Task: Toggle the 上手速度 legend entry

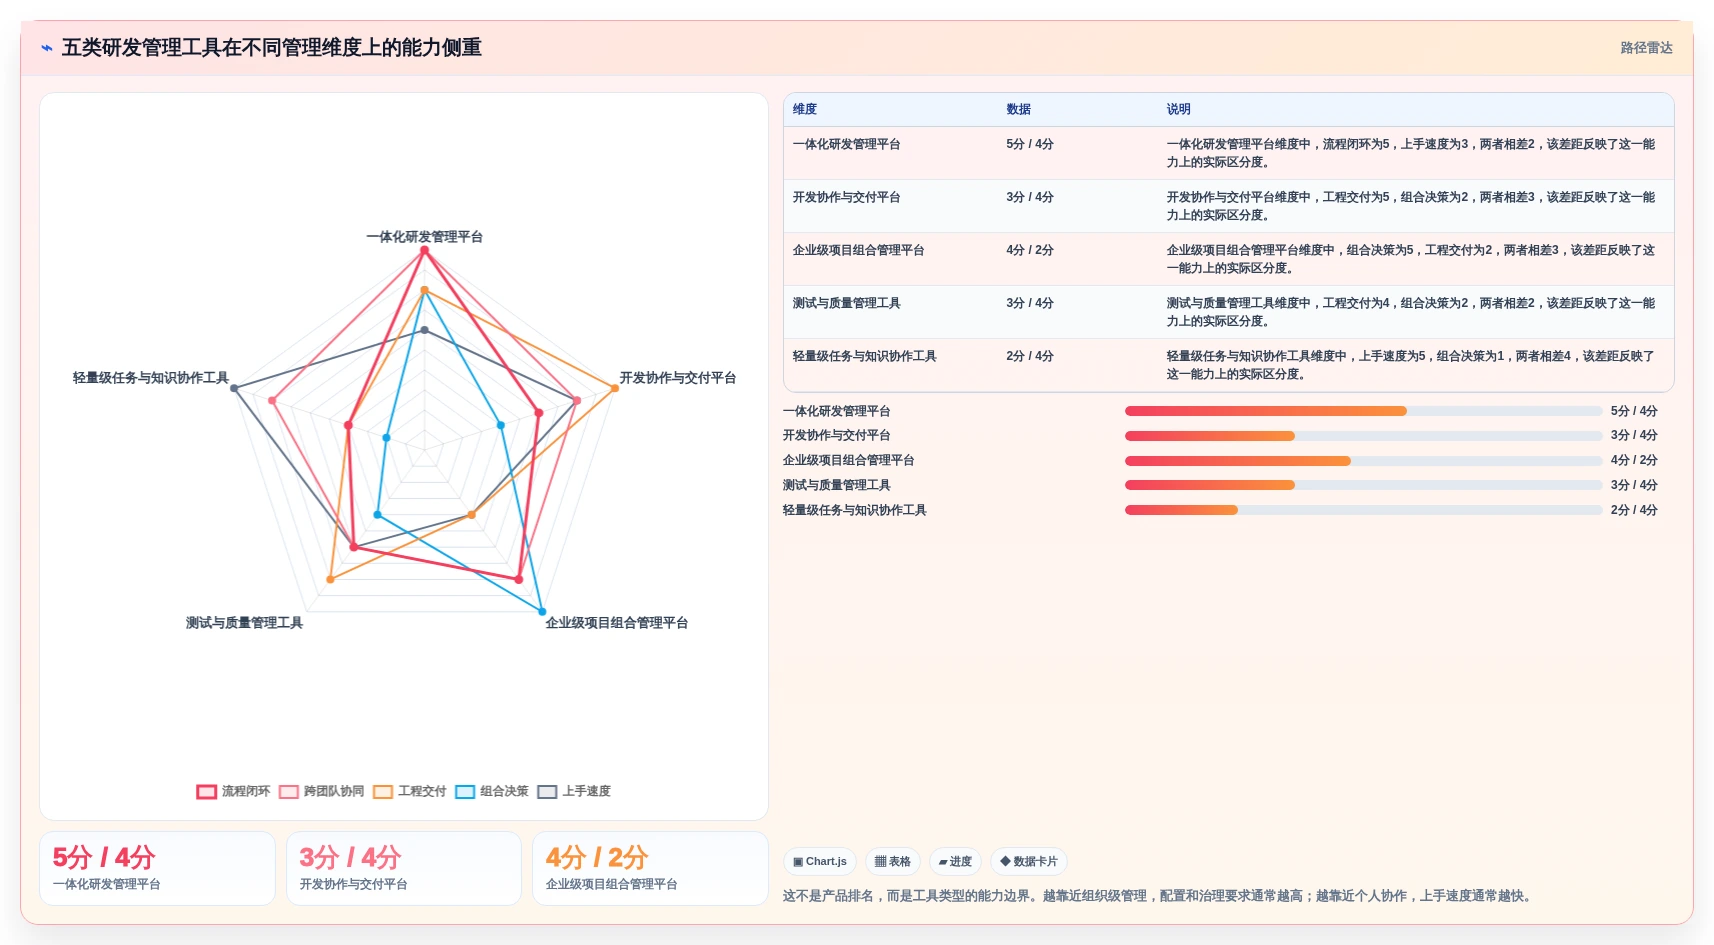Action: (x=573, y=791)
